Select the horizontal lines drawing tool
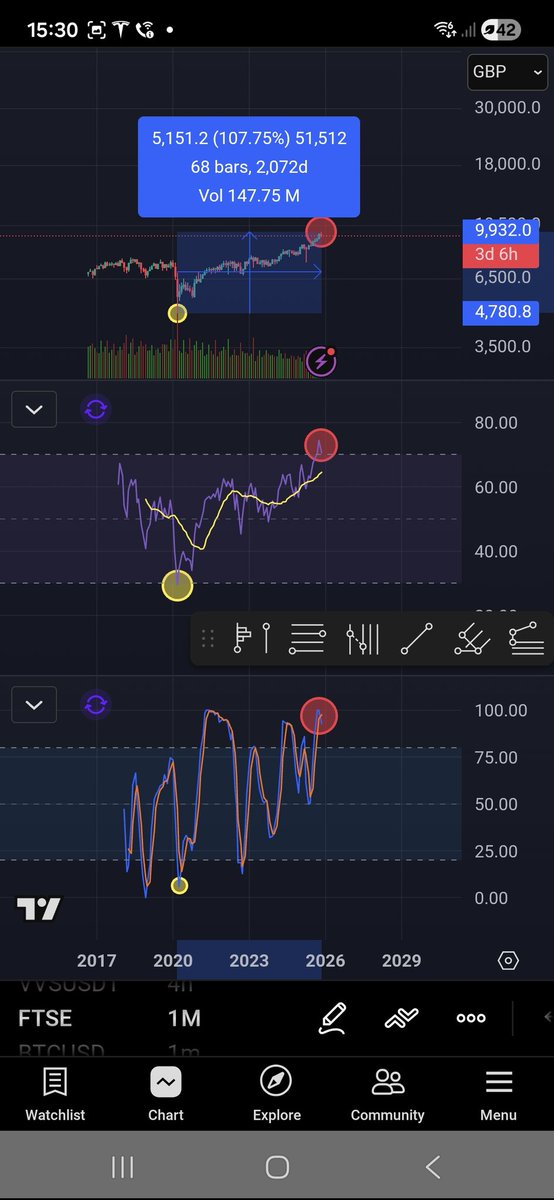The width and height of the screenshot is (554, 1200). pos(307,638)
